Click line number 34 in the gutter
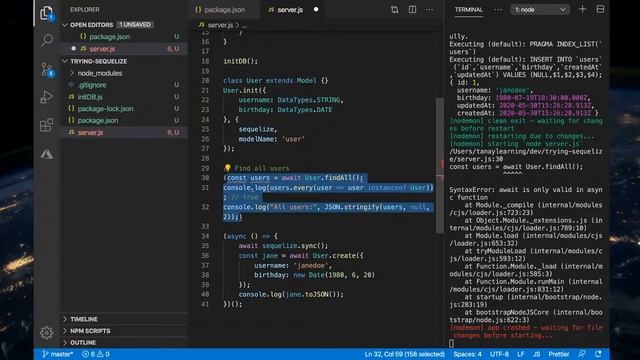The width and height of the screenshot is (640, 360). (205, 236)
